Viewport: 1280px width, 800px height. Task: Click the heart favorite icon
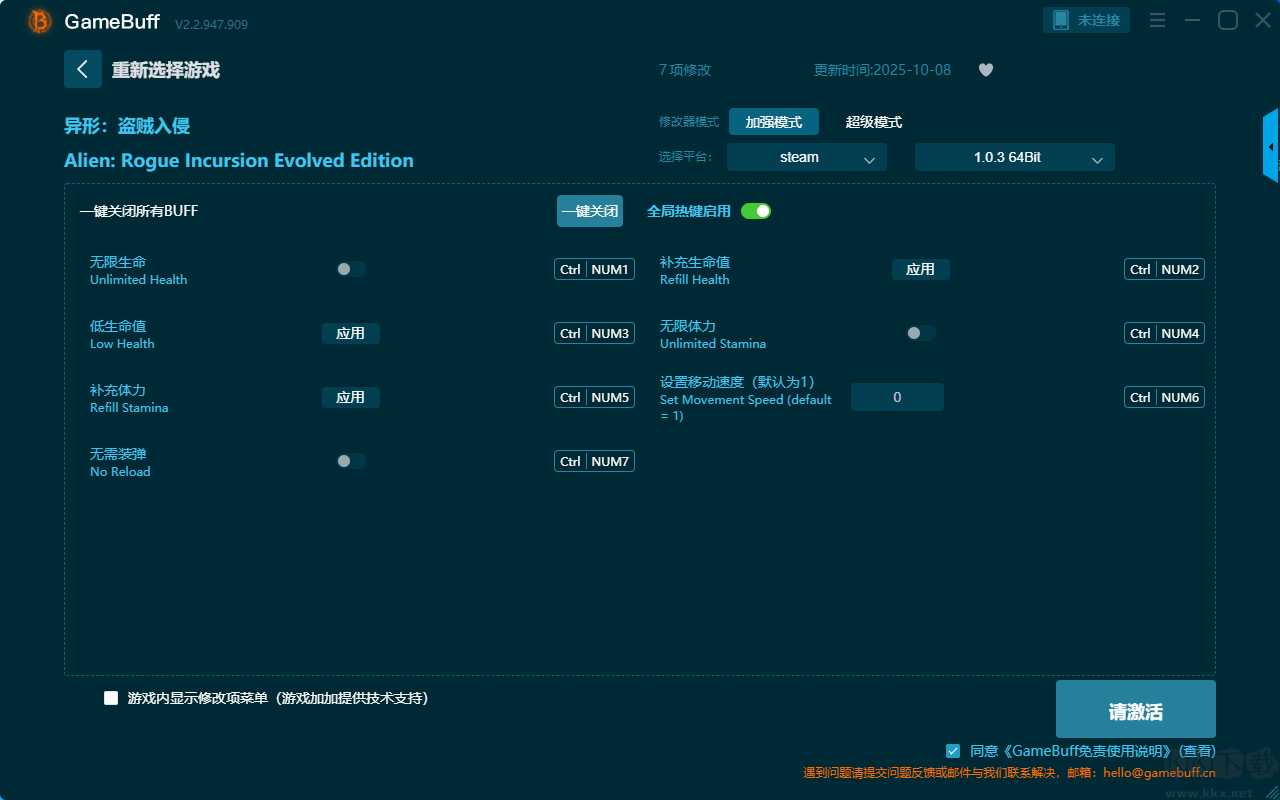tap(986, 70)
